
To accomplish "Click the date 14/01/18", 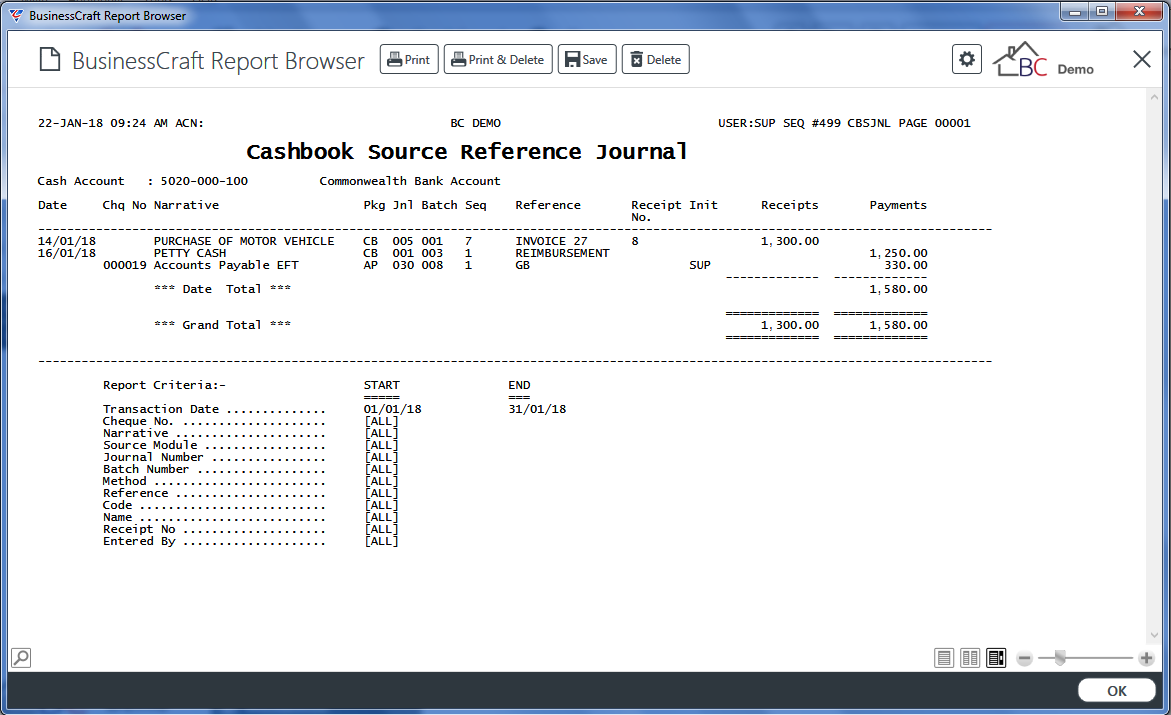I will [x=67, y=241].
